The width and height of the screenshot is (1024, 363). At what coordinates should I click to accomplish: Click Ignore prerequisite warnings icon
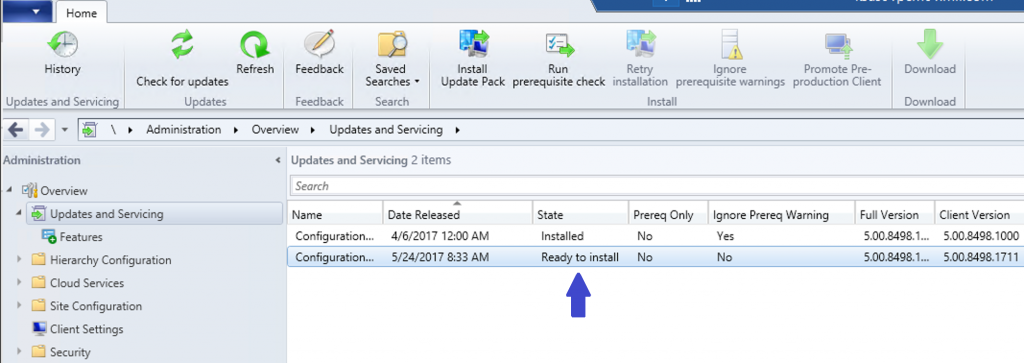731,45
